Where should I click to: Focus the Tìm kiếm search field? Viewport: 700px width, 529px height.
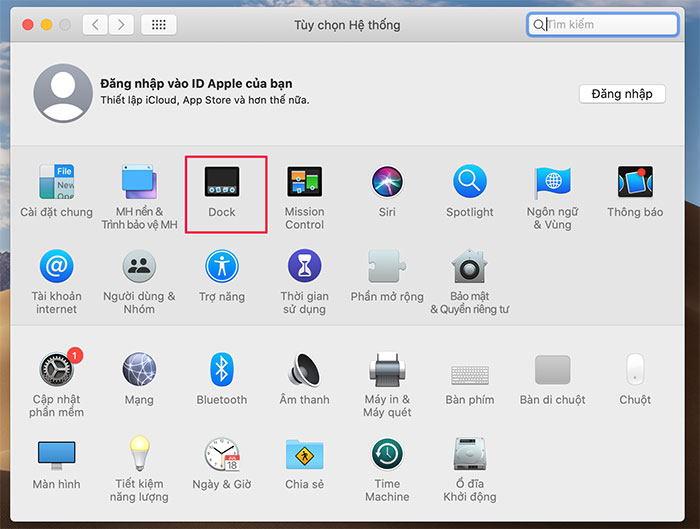coord(603,25)
